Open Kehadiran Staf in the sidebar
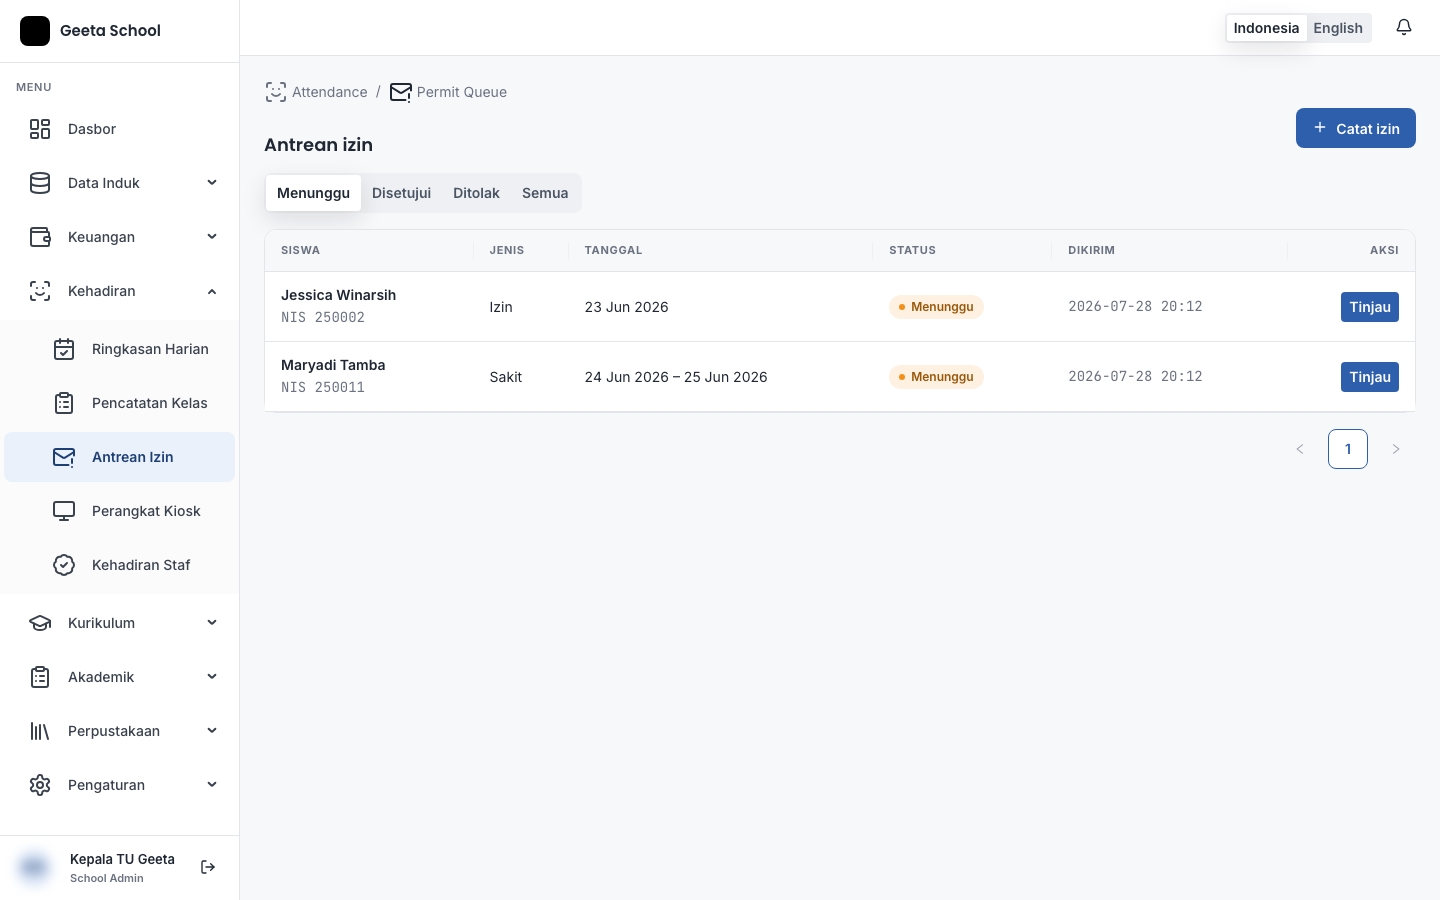 [120, 565]
